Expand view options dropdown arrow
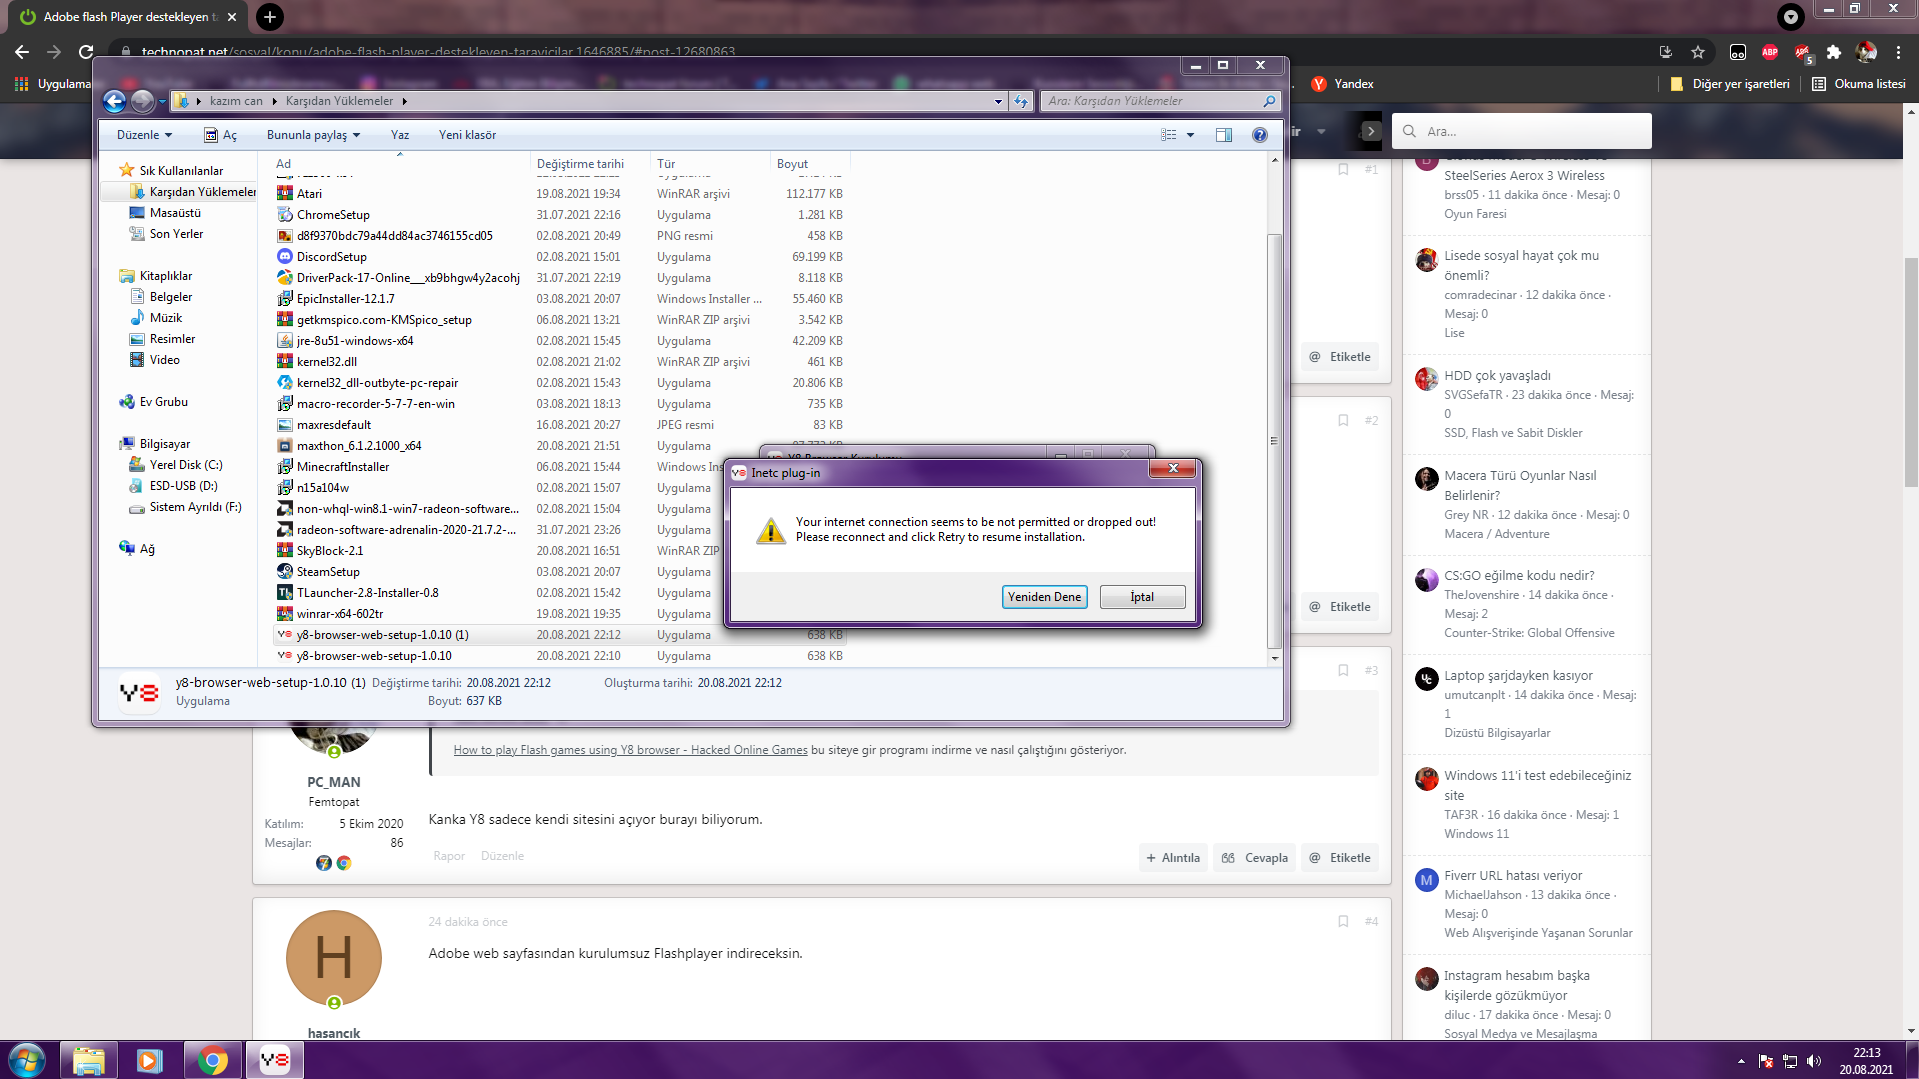The image size is (1919, 1079). tap(1190, 135)
